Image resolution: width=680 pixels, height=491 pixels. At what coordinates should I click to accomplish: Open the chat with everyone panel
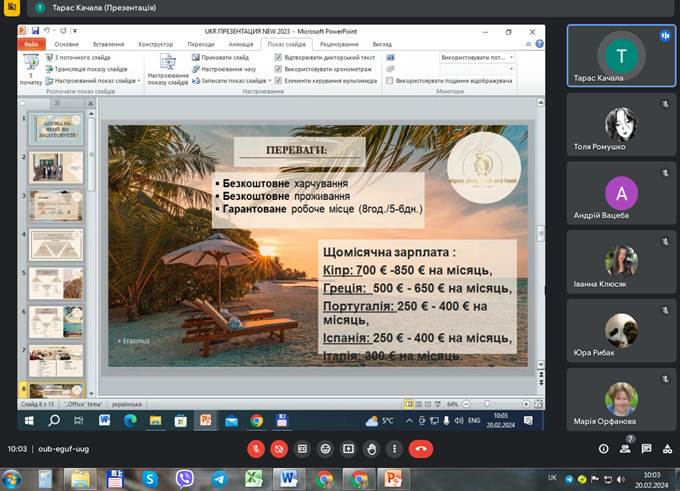click(646, 449)
